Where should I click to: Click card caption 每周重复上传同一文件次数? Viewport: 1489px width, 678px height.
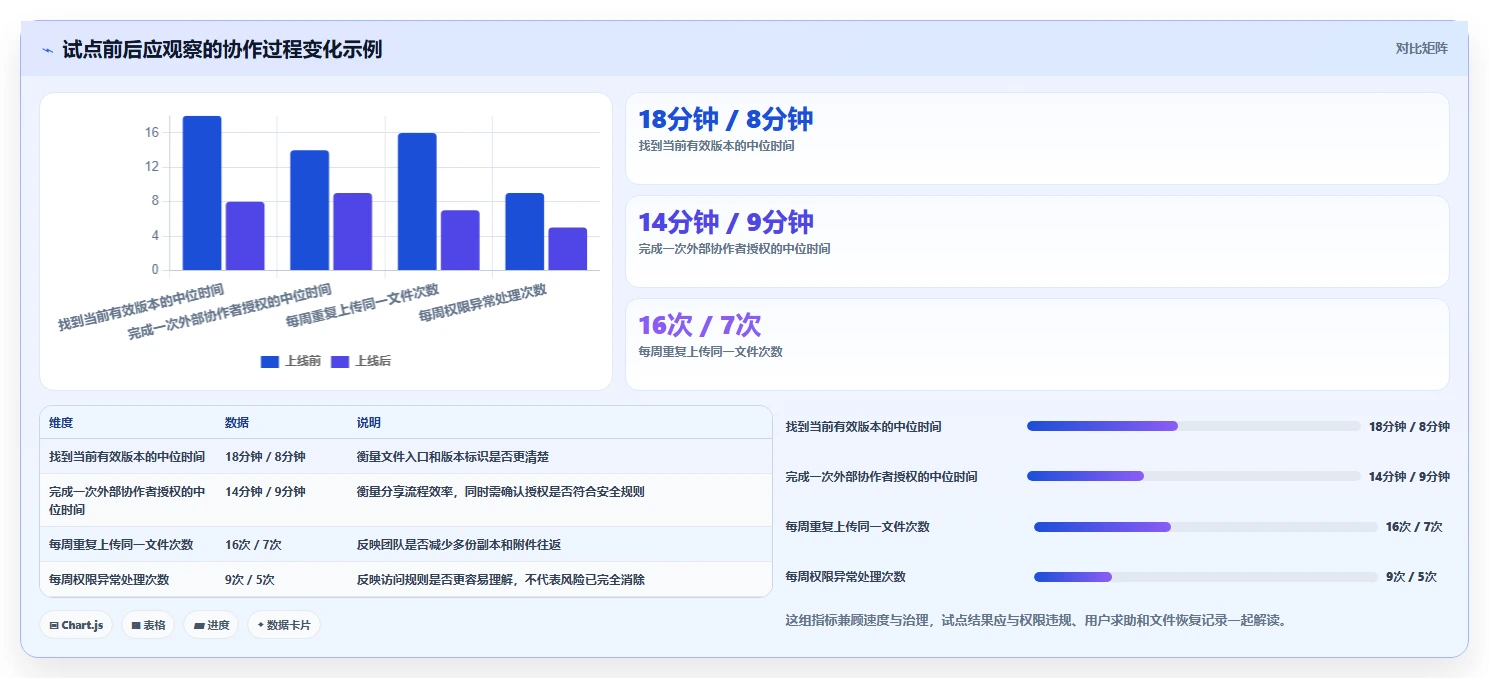pos(710,351)
